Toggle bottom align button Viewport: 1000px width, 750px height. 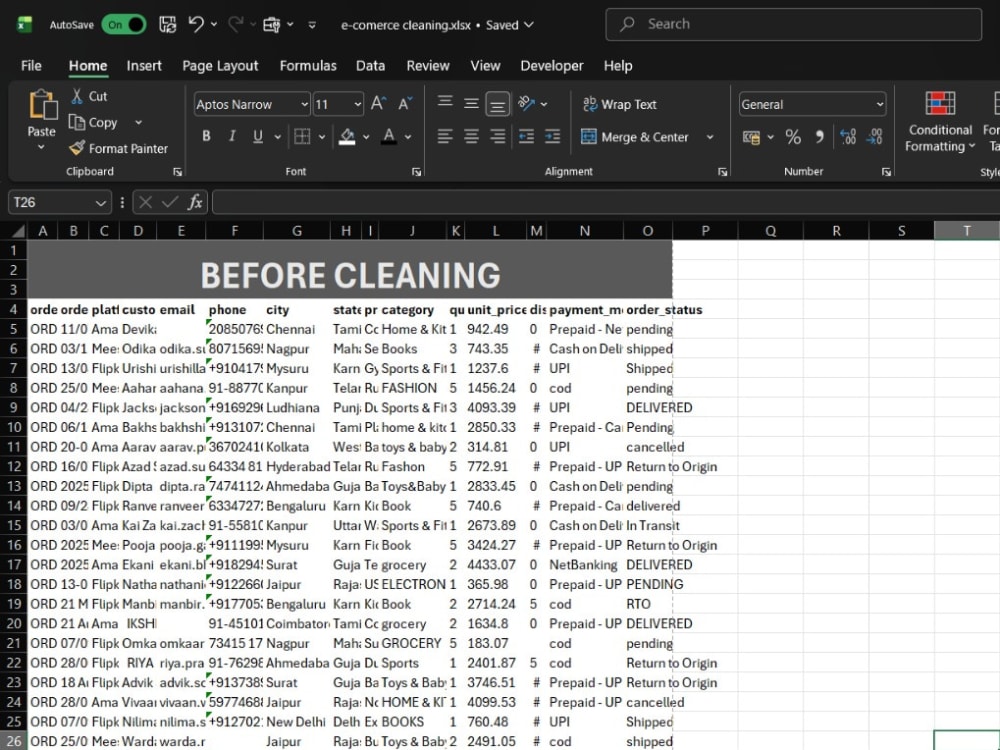pyautogui.click(x=497, y=103)
